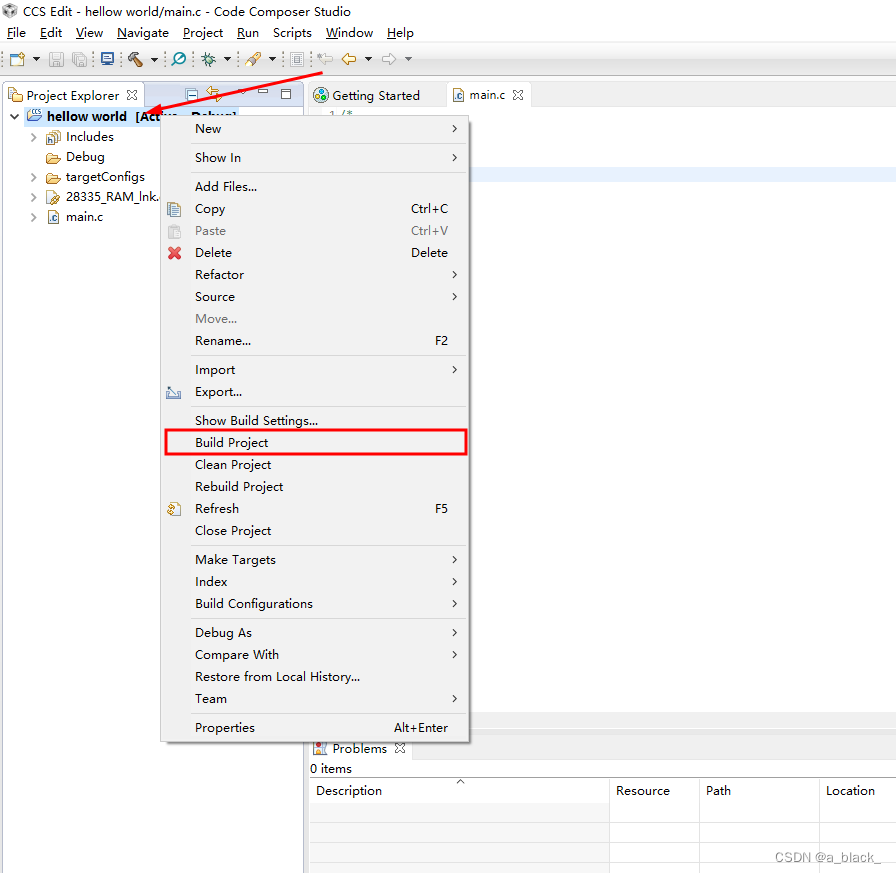
Task: Click the blue slashed-circle toolbar icon
Action: coord(179,59)
